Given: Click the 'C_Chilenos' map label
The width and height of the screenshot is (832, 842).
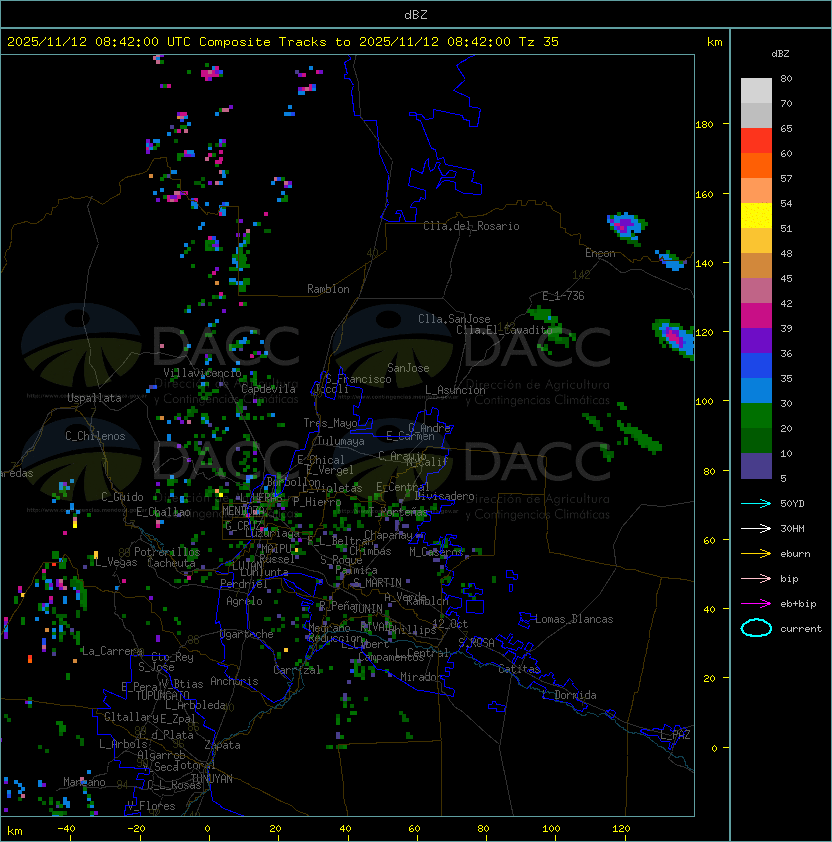Looking at the screenshot, I should click(x=95, y=436).
